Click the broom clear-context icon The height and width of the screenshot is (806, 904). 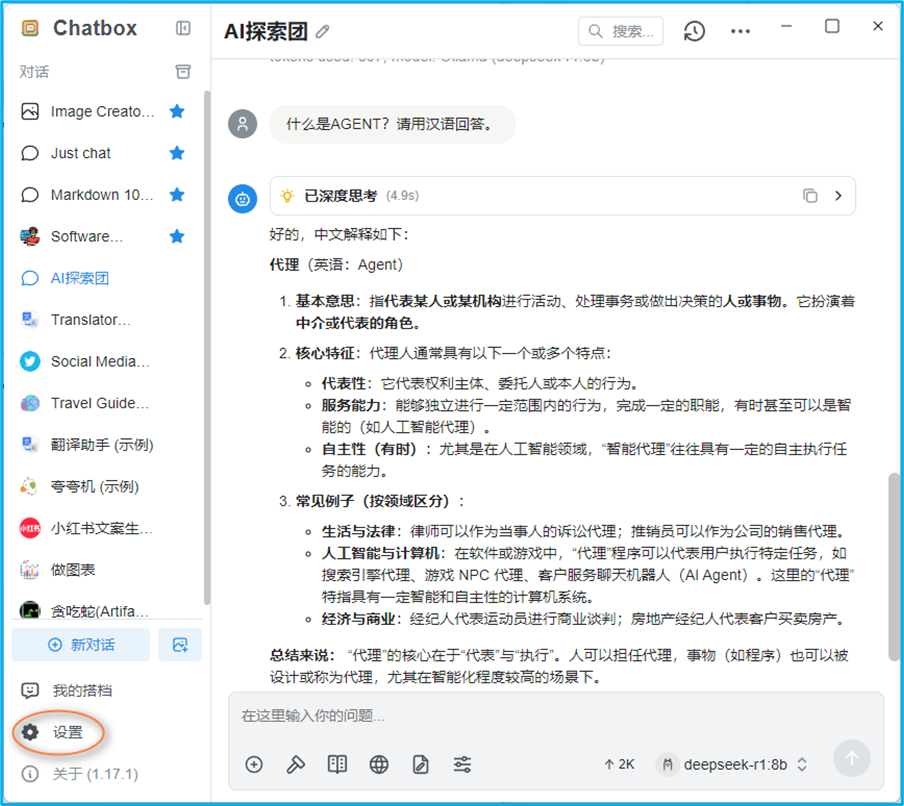click(x=296, y=764)
